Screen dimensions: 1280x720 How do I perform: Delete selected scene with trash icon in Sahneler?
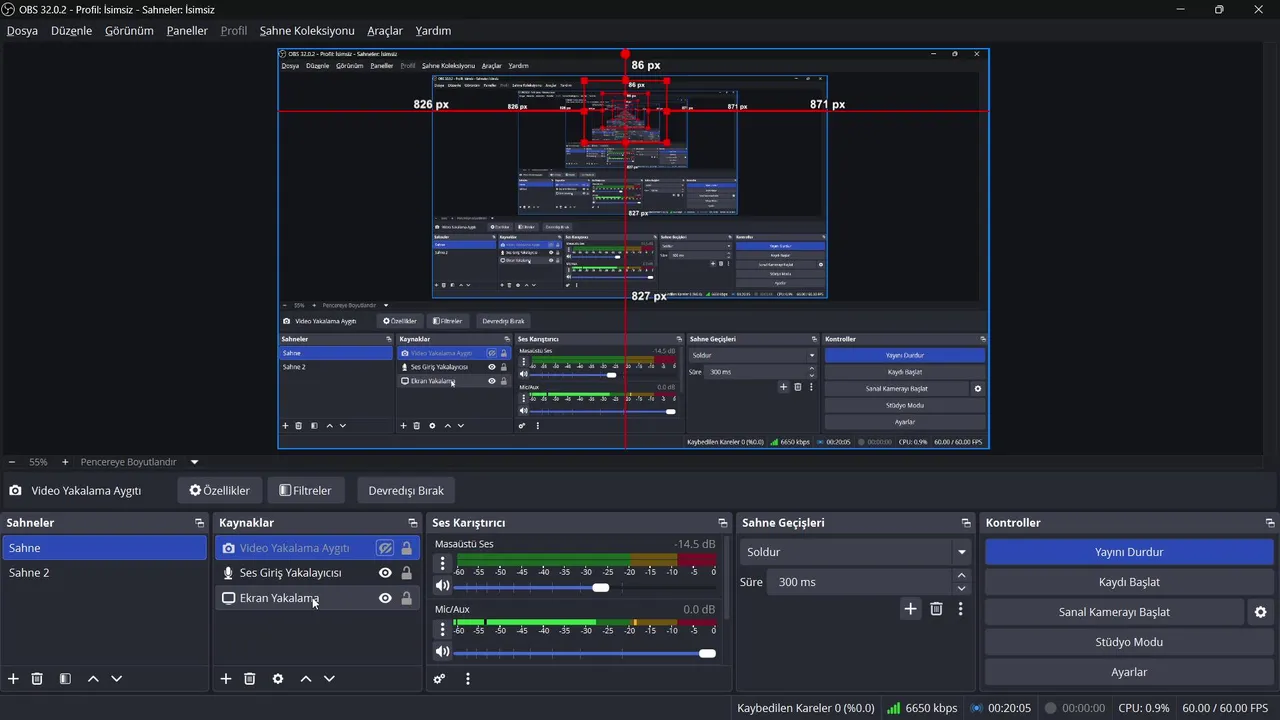pyautogui.click(x=37, y=678)
